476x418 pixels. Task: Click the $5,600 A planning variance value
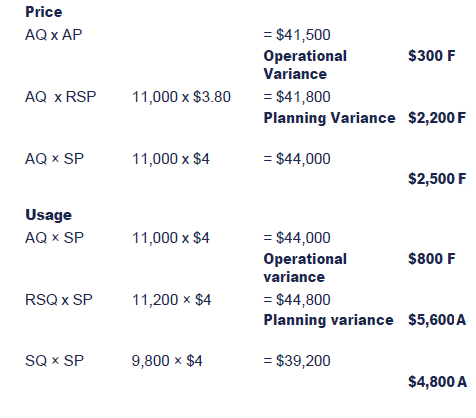click(x=437, y=320)
